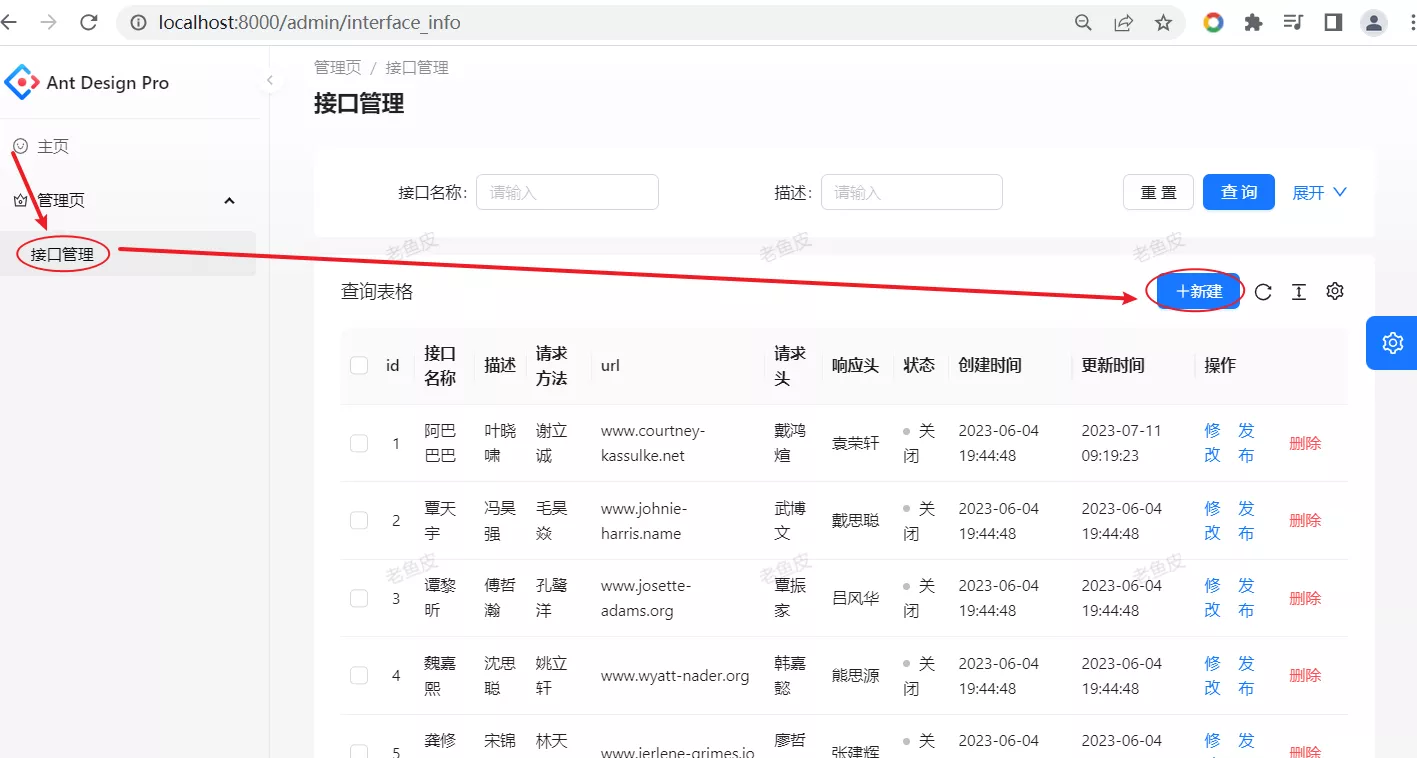Click the share page icon in address bar
Screen dimensions: 1417x758
pos(1123,22)
